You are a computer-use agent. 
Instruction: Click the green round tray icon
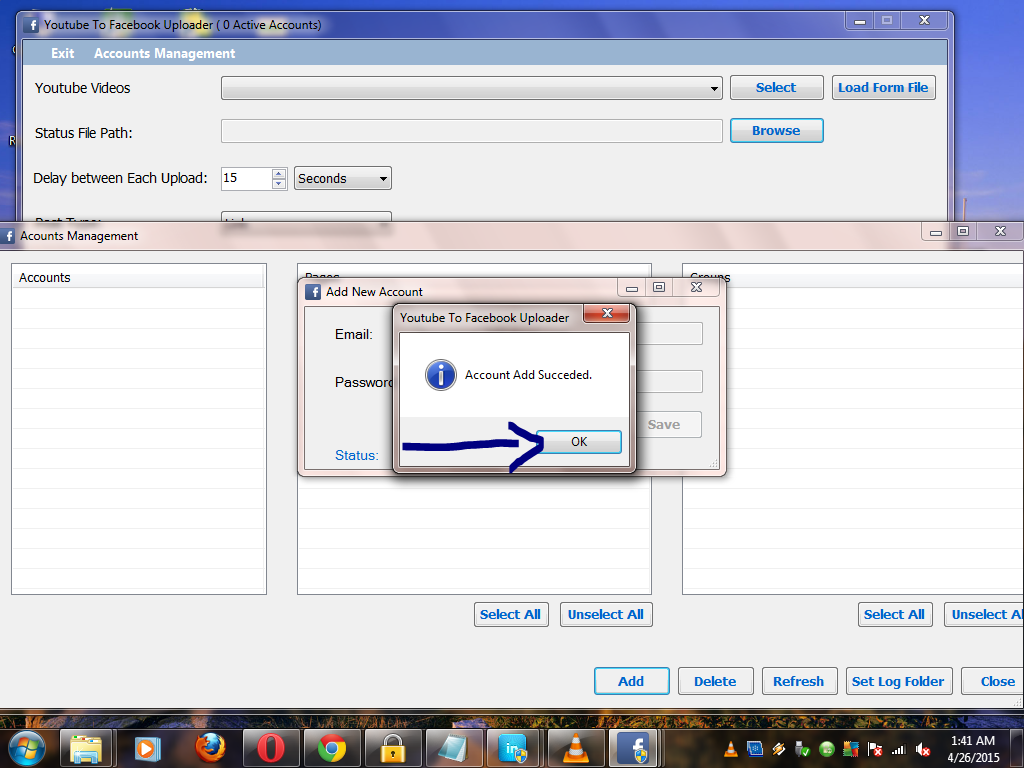[x=827, y=749]
